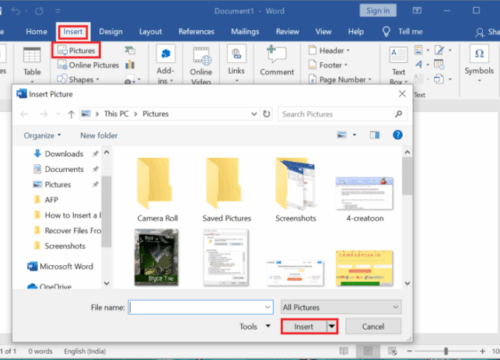Click the Cancel button
The width and height of the screenshot is (500, 360).
click(x=373, y=326)
